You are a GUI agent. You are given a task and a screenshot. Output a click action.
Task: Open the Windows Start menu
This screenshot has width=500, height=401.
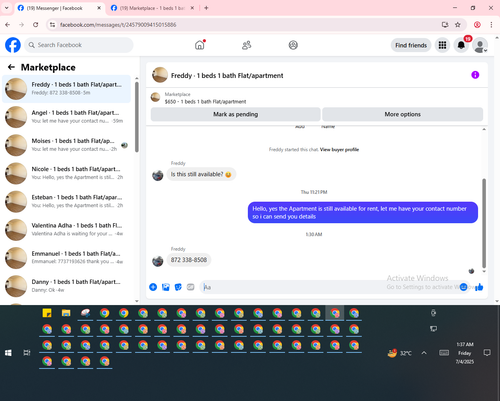tap(8, 353)
